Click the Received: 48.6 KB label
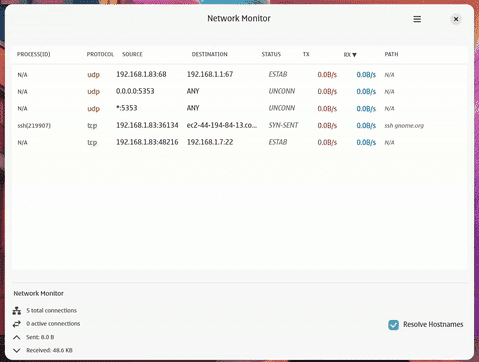 click(x=49, y=350)
